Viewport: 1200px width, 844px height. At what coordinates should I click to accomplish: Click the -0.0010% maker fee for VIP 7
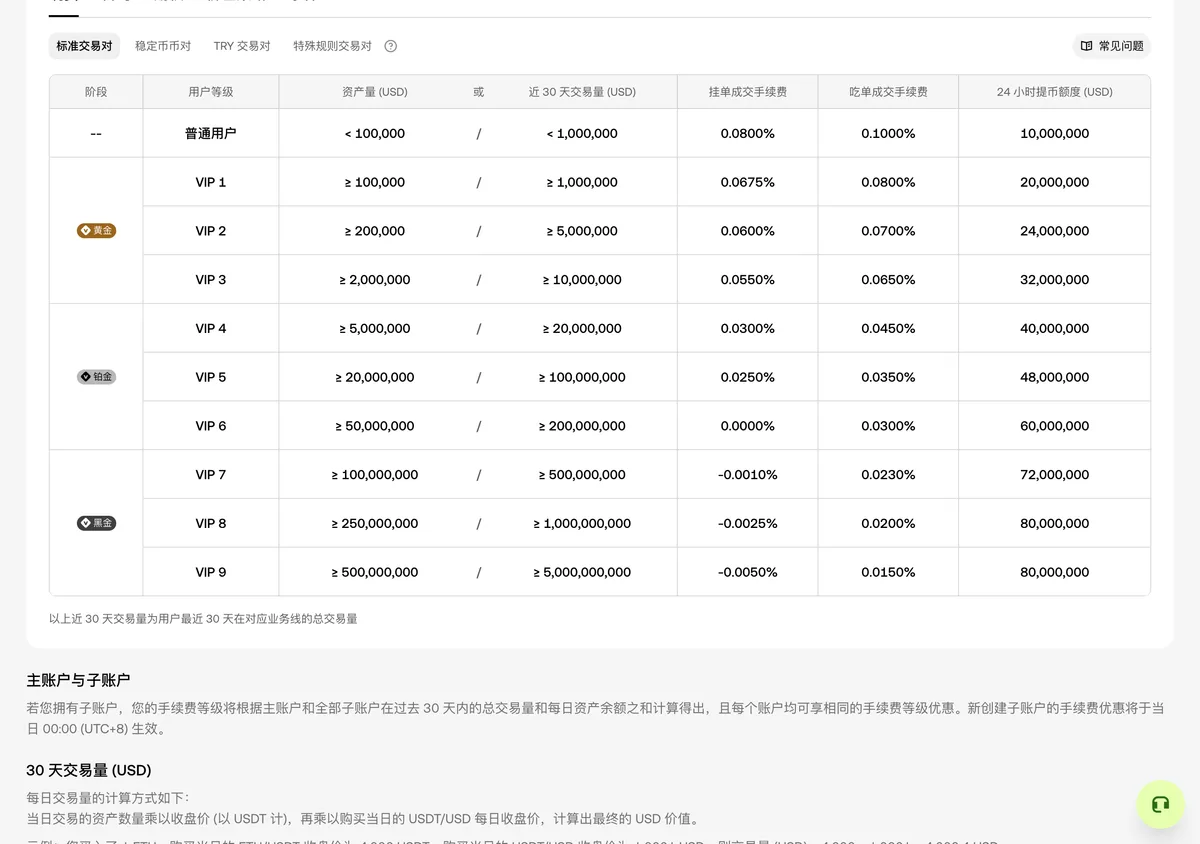click(748, 475)
